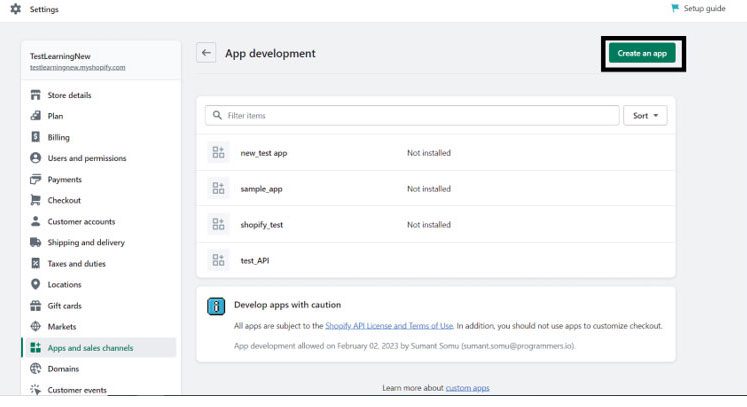Open Domains settings label
Image resolution: width=747 pixels, height=407 pixels.
tap(63, 369)
